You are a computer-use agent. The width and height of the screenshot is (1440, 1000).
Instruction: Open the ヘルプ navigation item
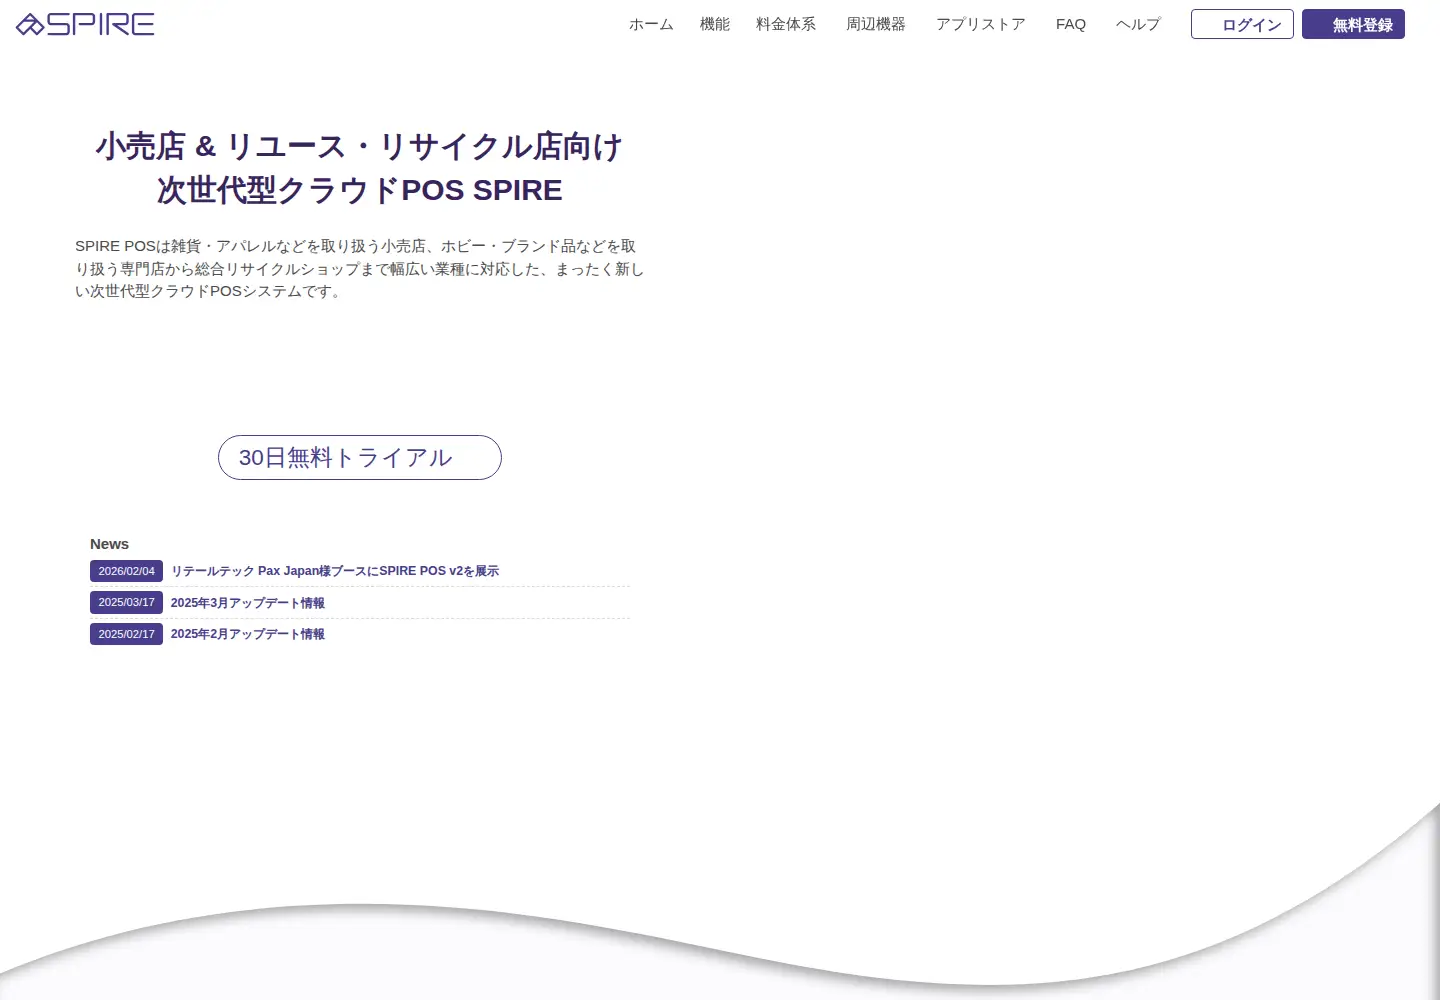point(1138,24)
